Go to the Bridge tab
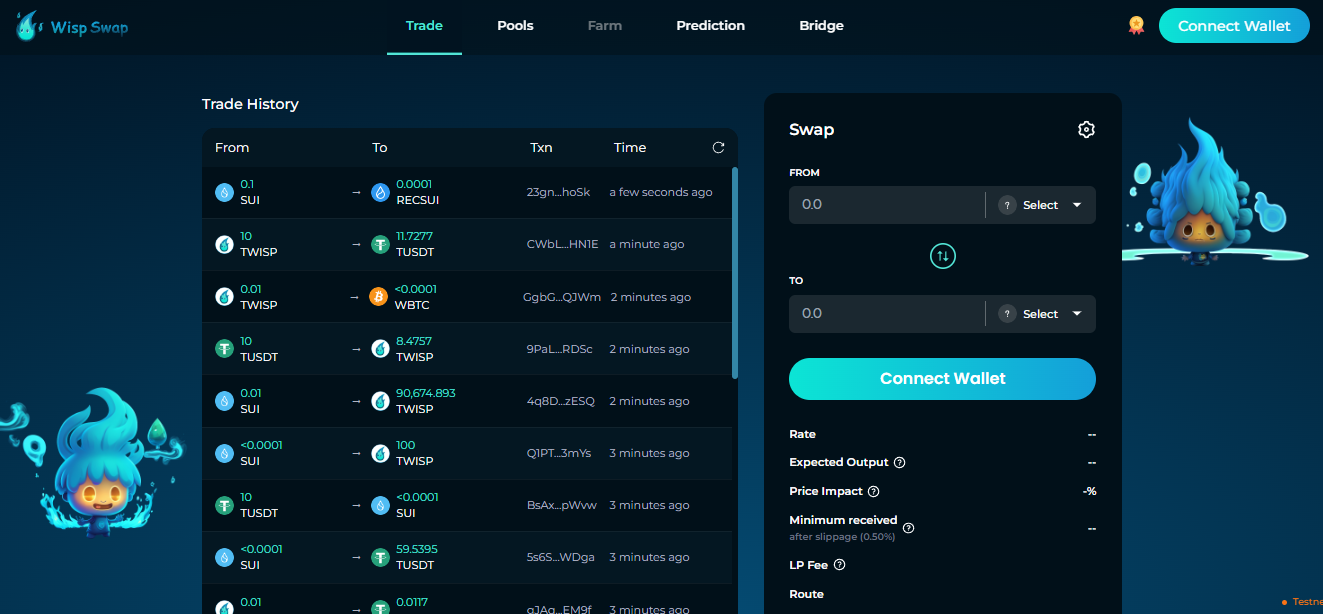1323x614 pixels. [x=821, y=26]
